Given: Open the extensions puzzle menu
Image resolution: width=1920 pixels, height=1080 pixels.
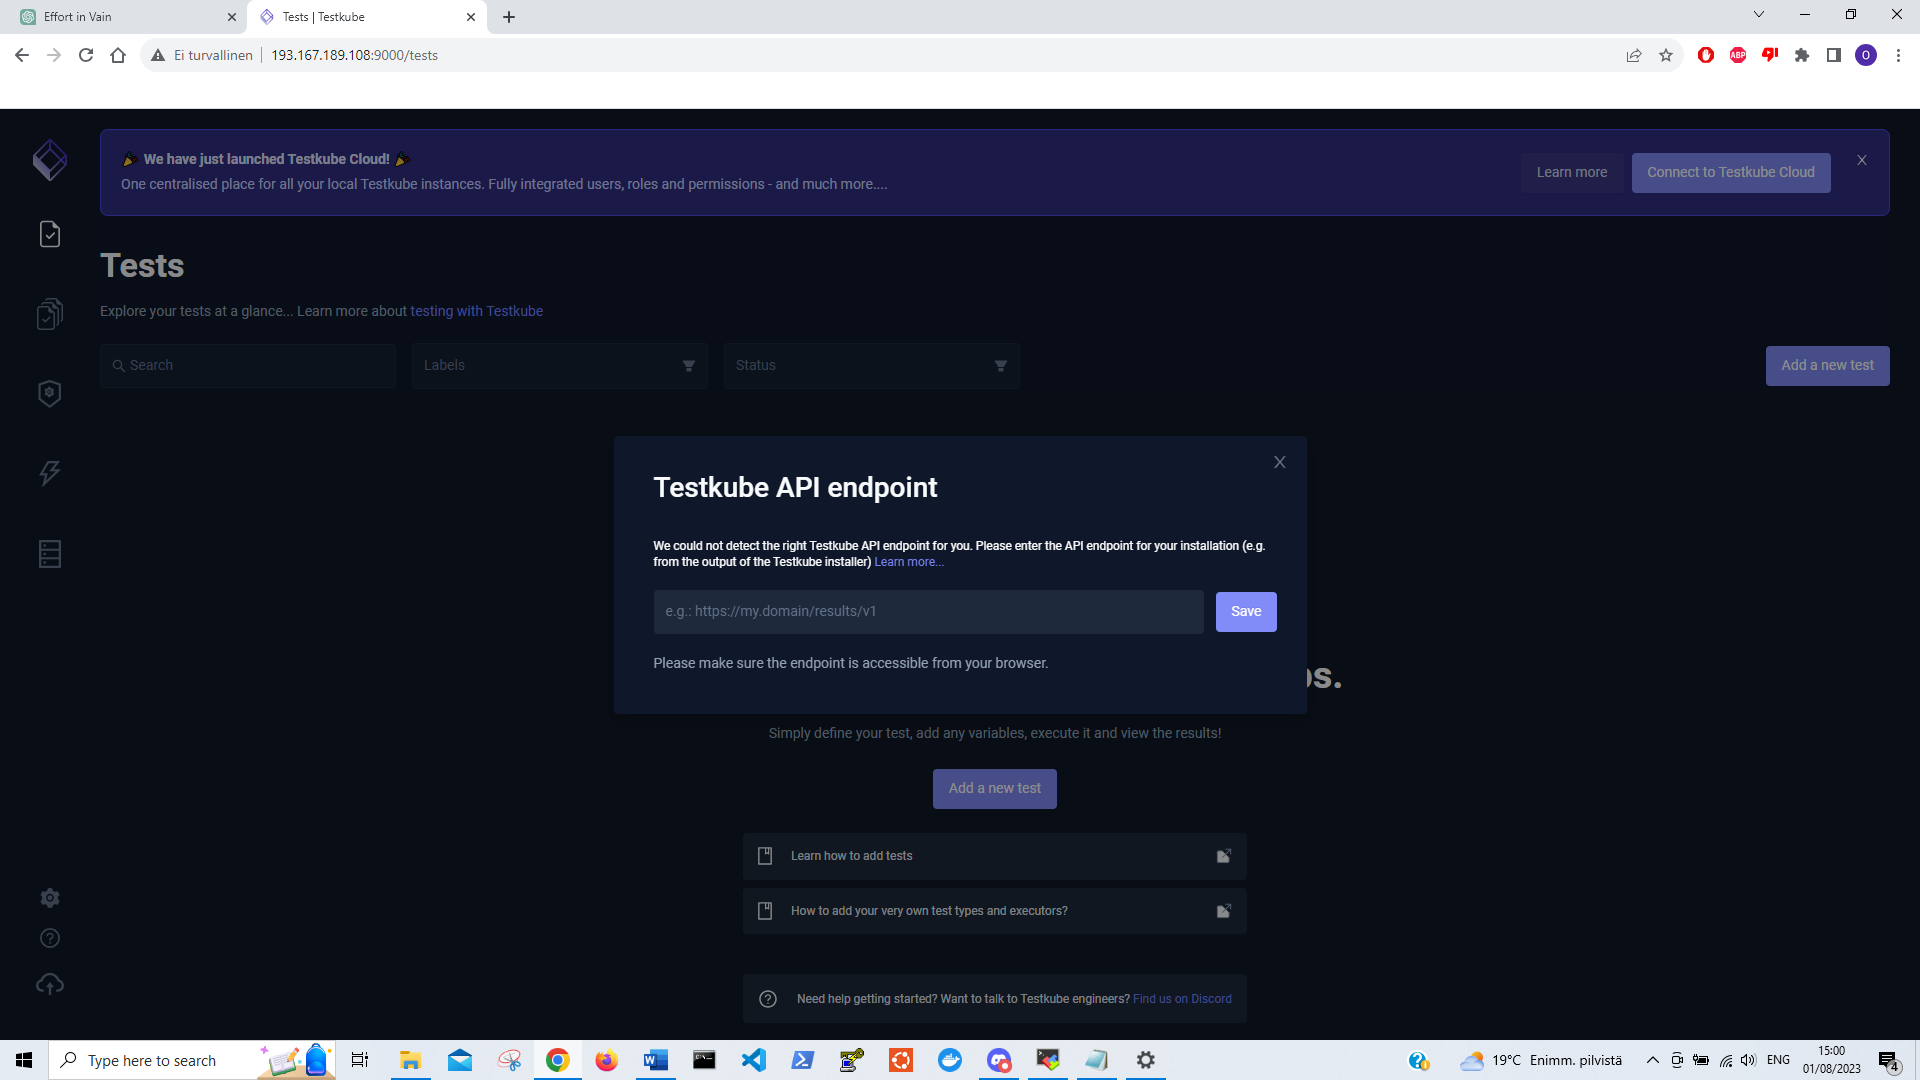Looking at the screenshot, I should (x=1802, y=56).
